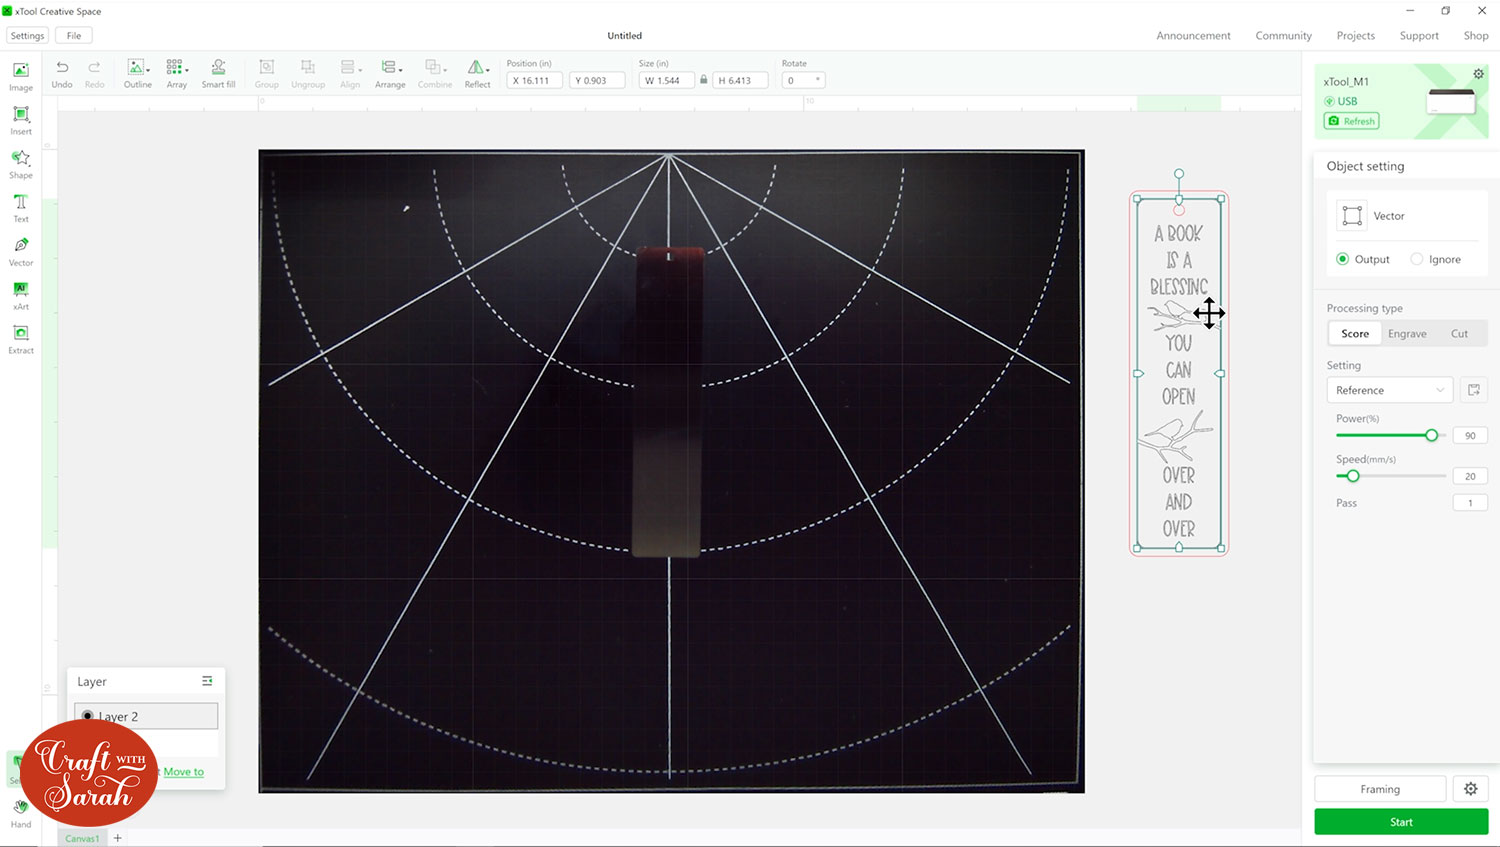Open the File menu

pos(74,35)
